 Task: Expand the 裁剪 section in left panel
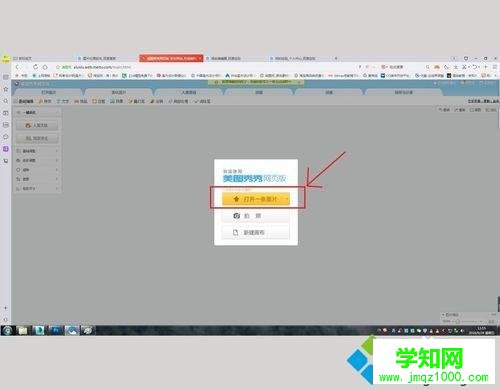[38, 179]
